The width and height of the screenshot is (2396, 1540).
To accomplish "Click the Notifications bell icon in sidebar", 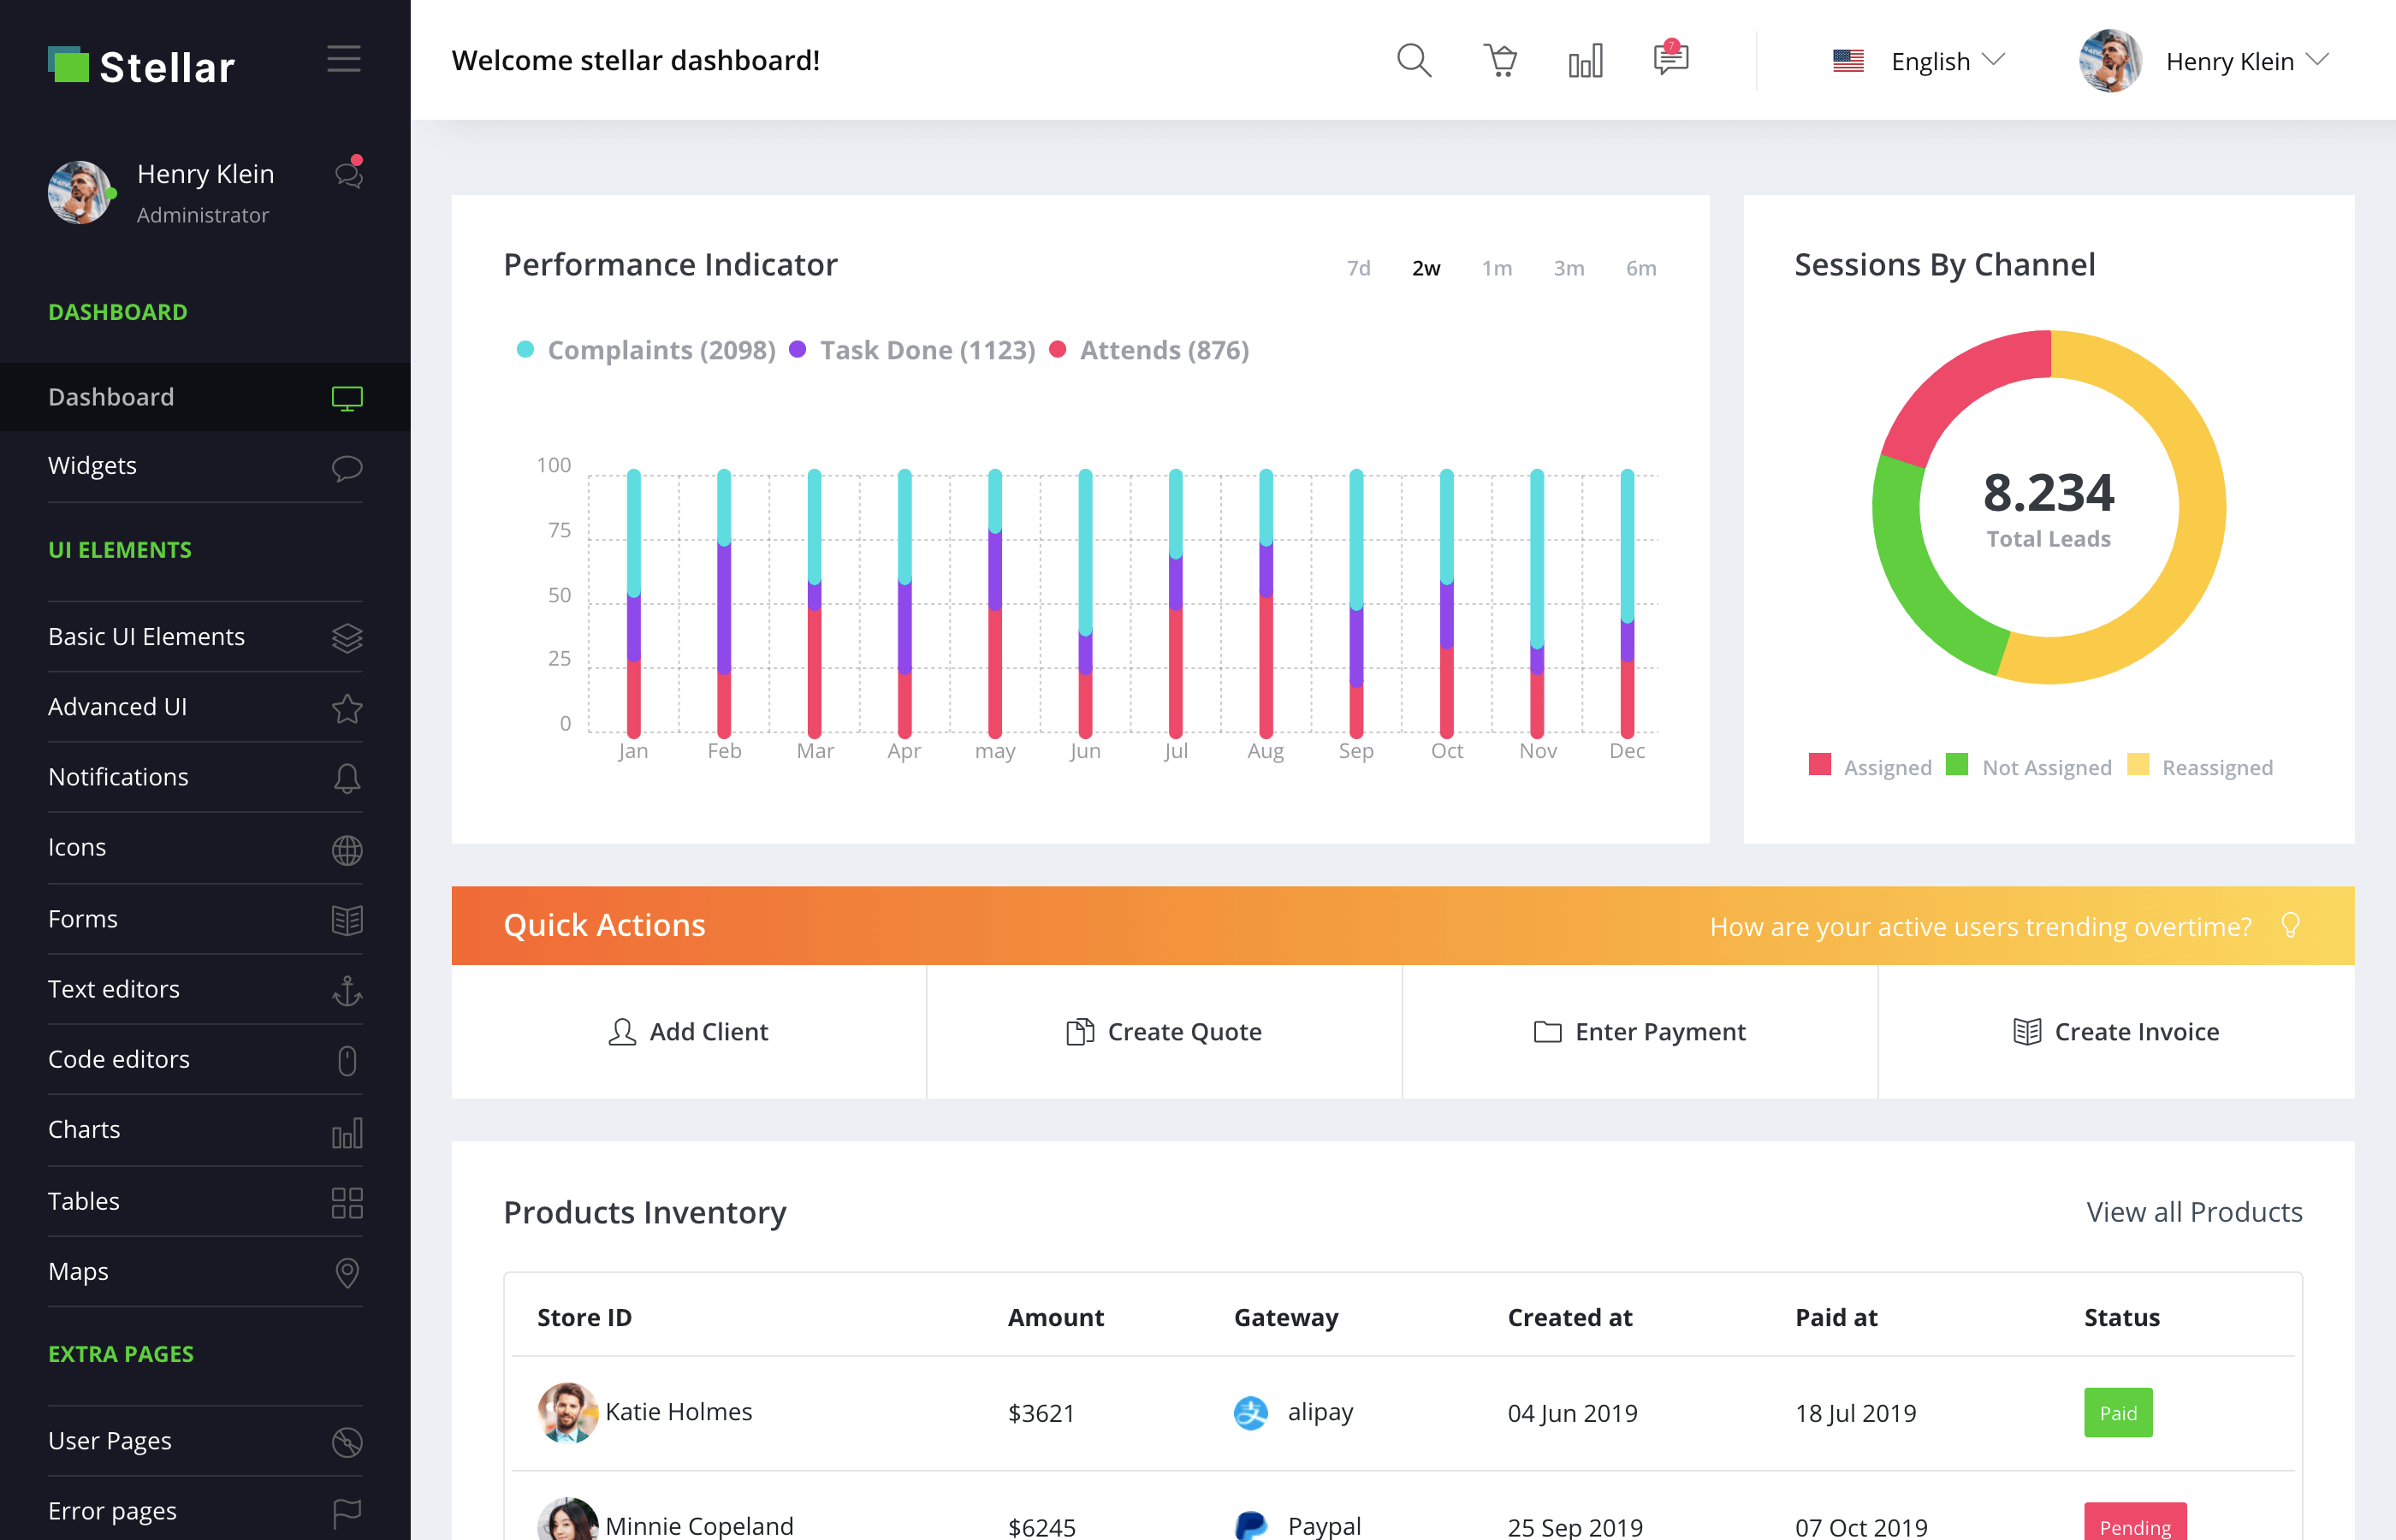I will pyautogui.click(x=346, y=777).
